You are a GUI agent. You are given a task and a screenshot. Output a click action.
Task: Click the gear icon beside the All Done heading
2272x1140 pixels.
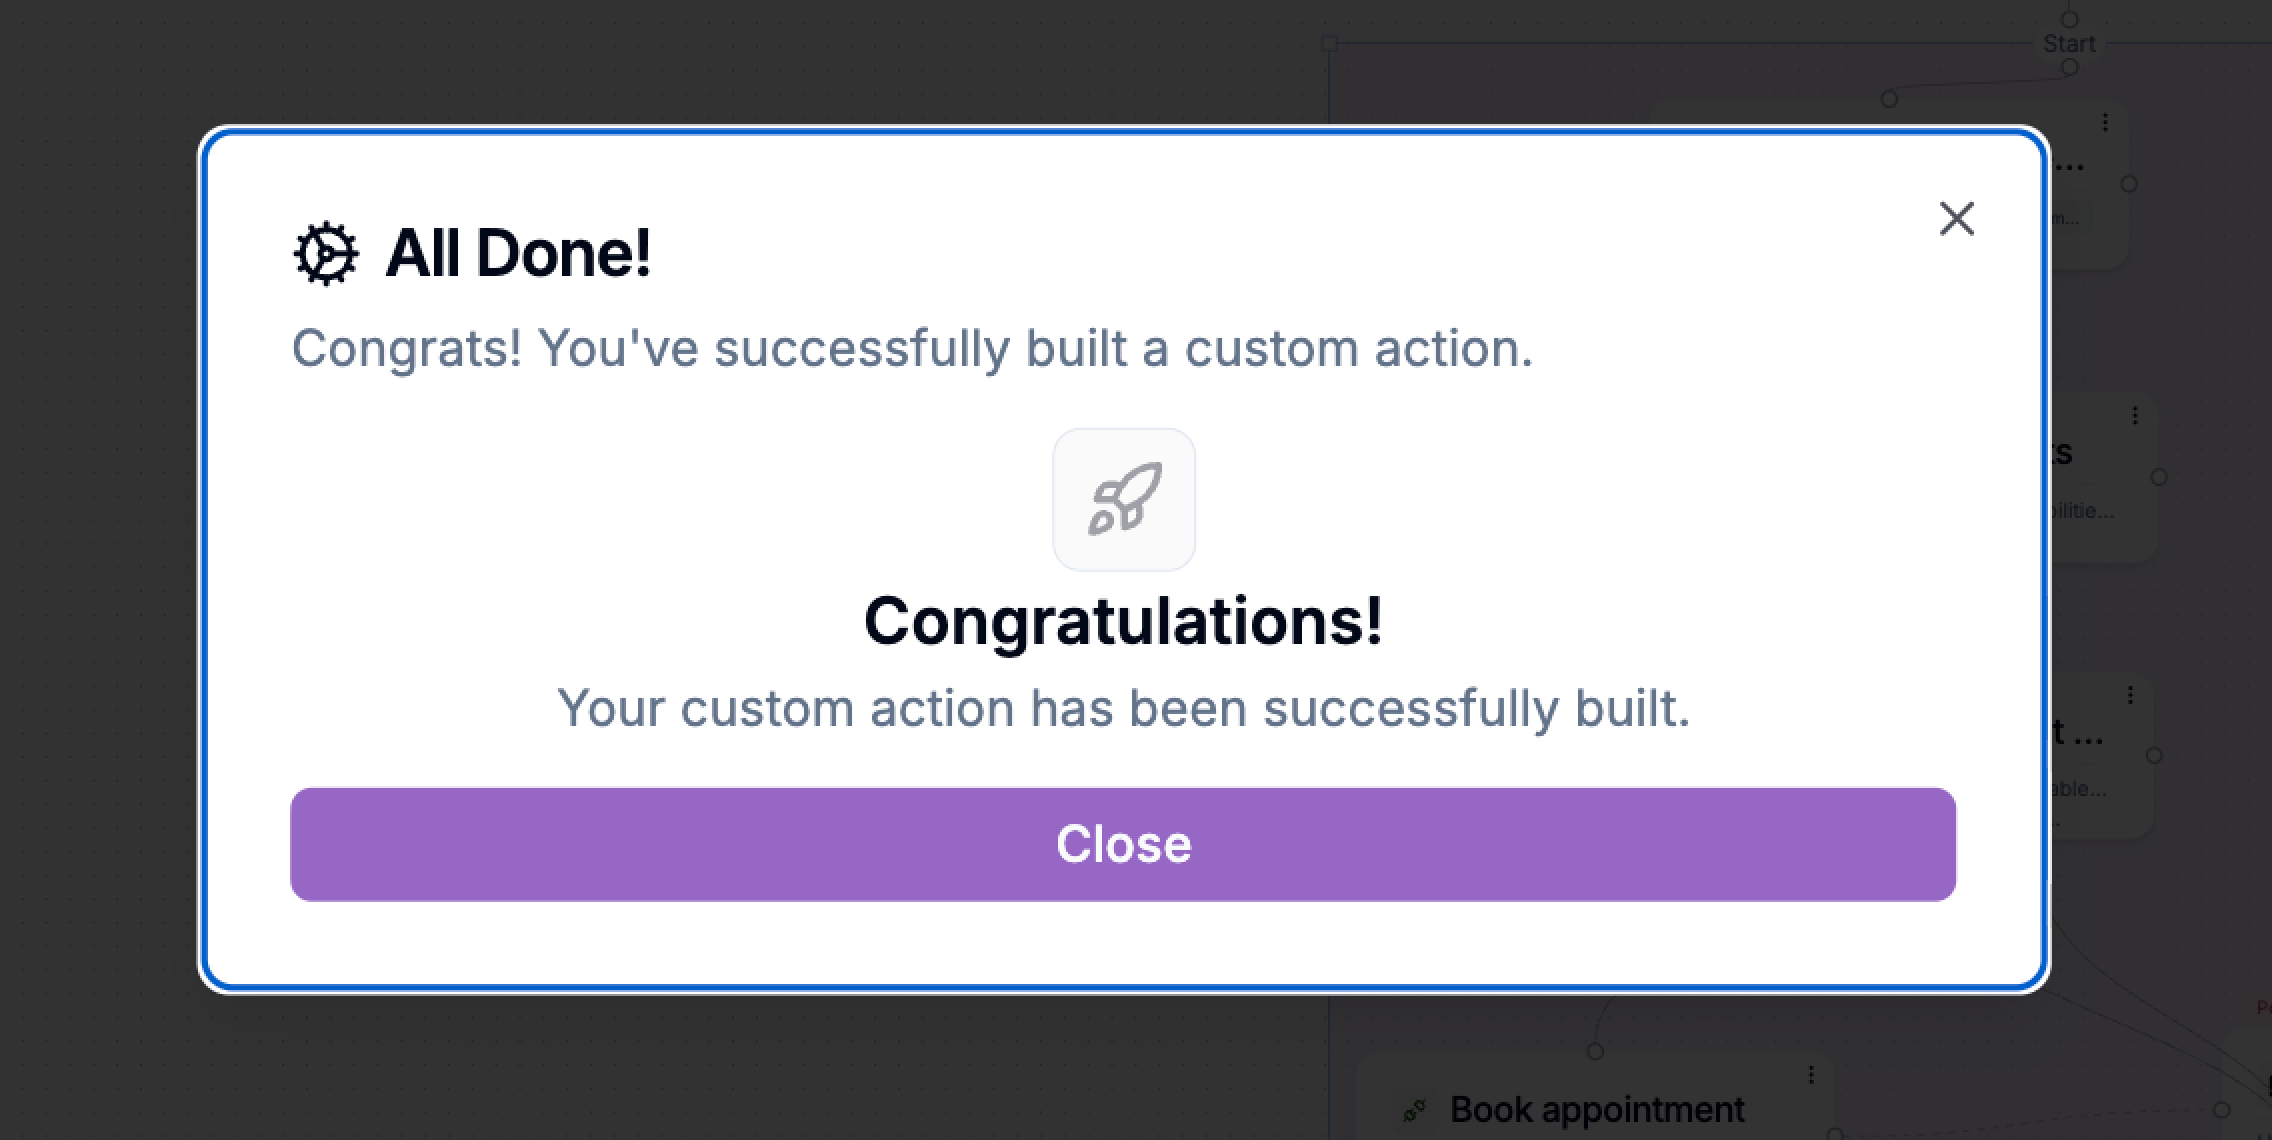click(x=325, y=253)
